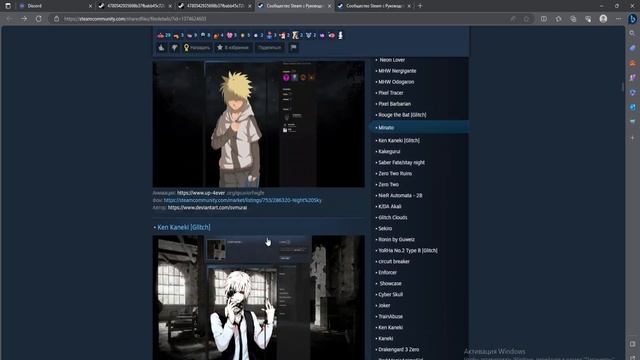Click the browser essentials heart icon
The height and width of the screenshot is (360, 640).
click(x=588, y=19)
